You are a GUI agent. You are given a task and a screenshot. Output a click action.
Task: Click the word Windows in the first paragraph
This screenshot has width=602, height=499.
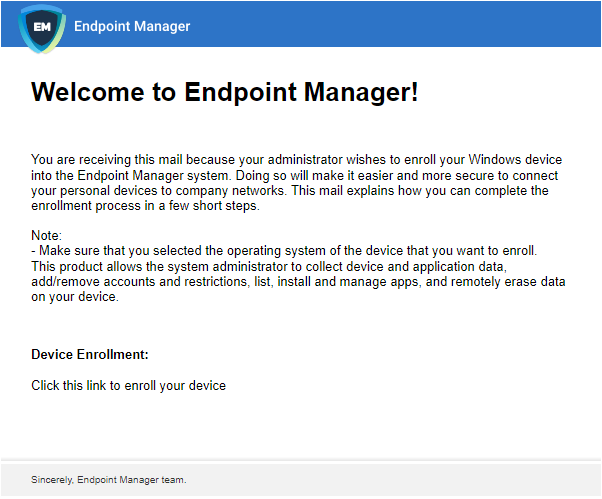coord(495,159)
